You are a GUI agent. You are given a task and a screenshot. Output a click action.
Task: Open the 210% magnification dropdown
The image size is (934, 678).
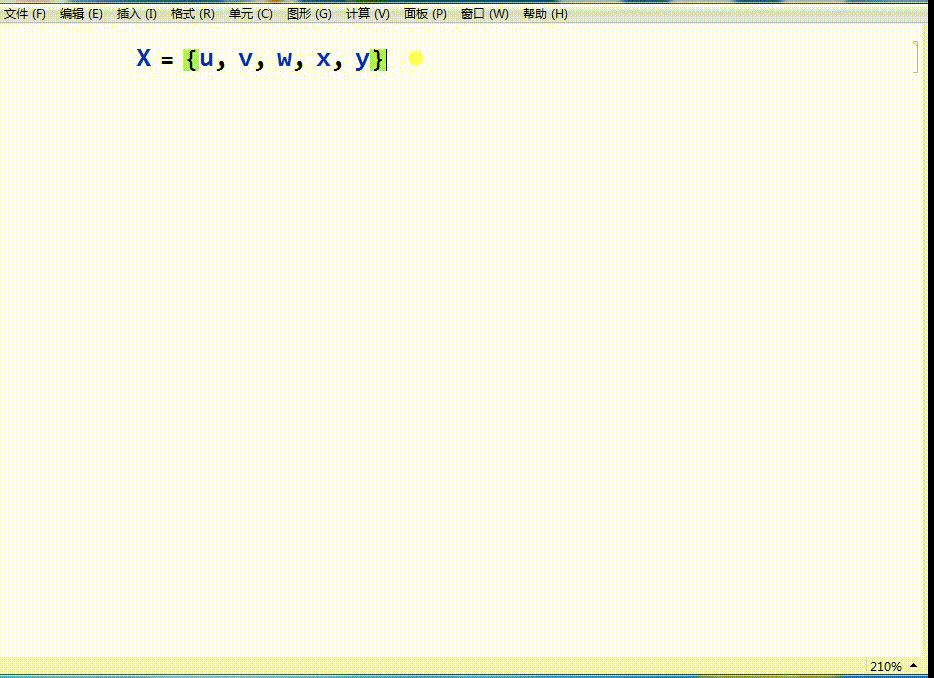[x=893, y=666]
